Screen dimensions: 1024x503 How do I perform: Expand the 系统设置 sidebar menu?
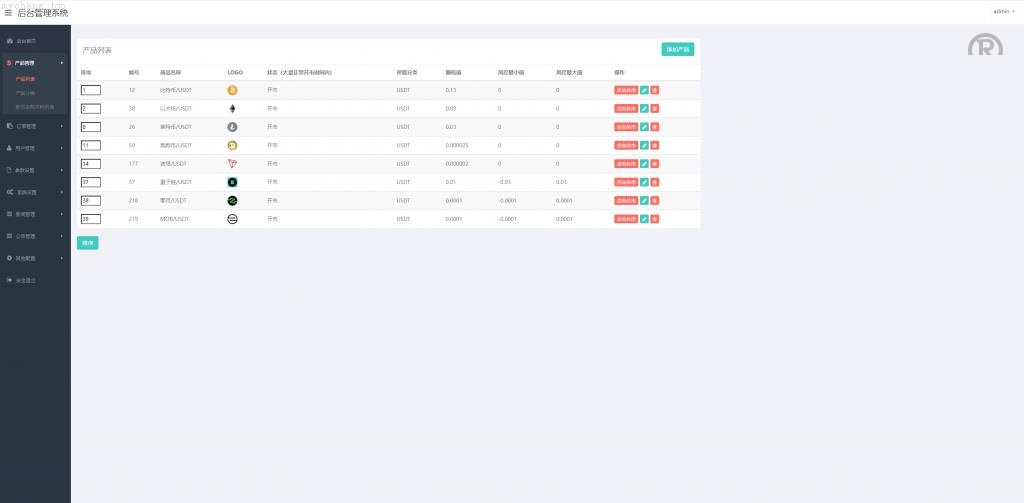(36, 192)
